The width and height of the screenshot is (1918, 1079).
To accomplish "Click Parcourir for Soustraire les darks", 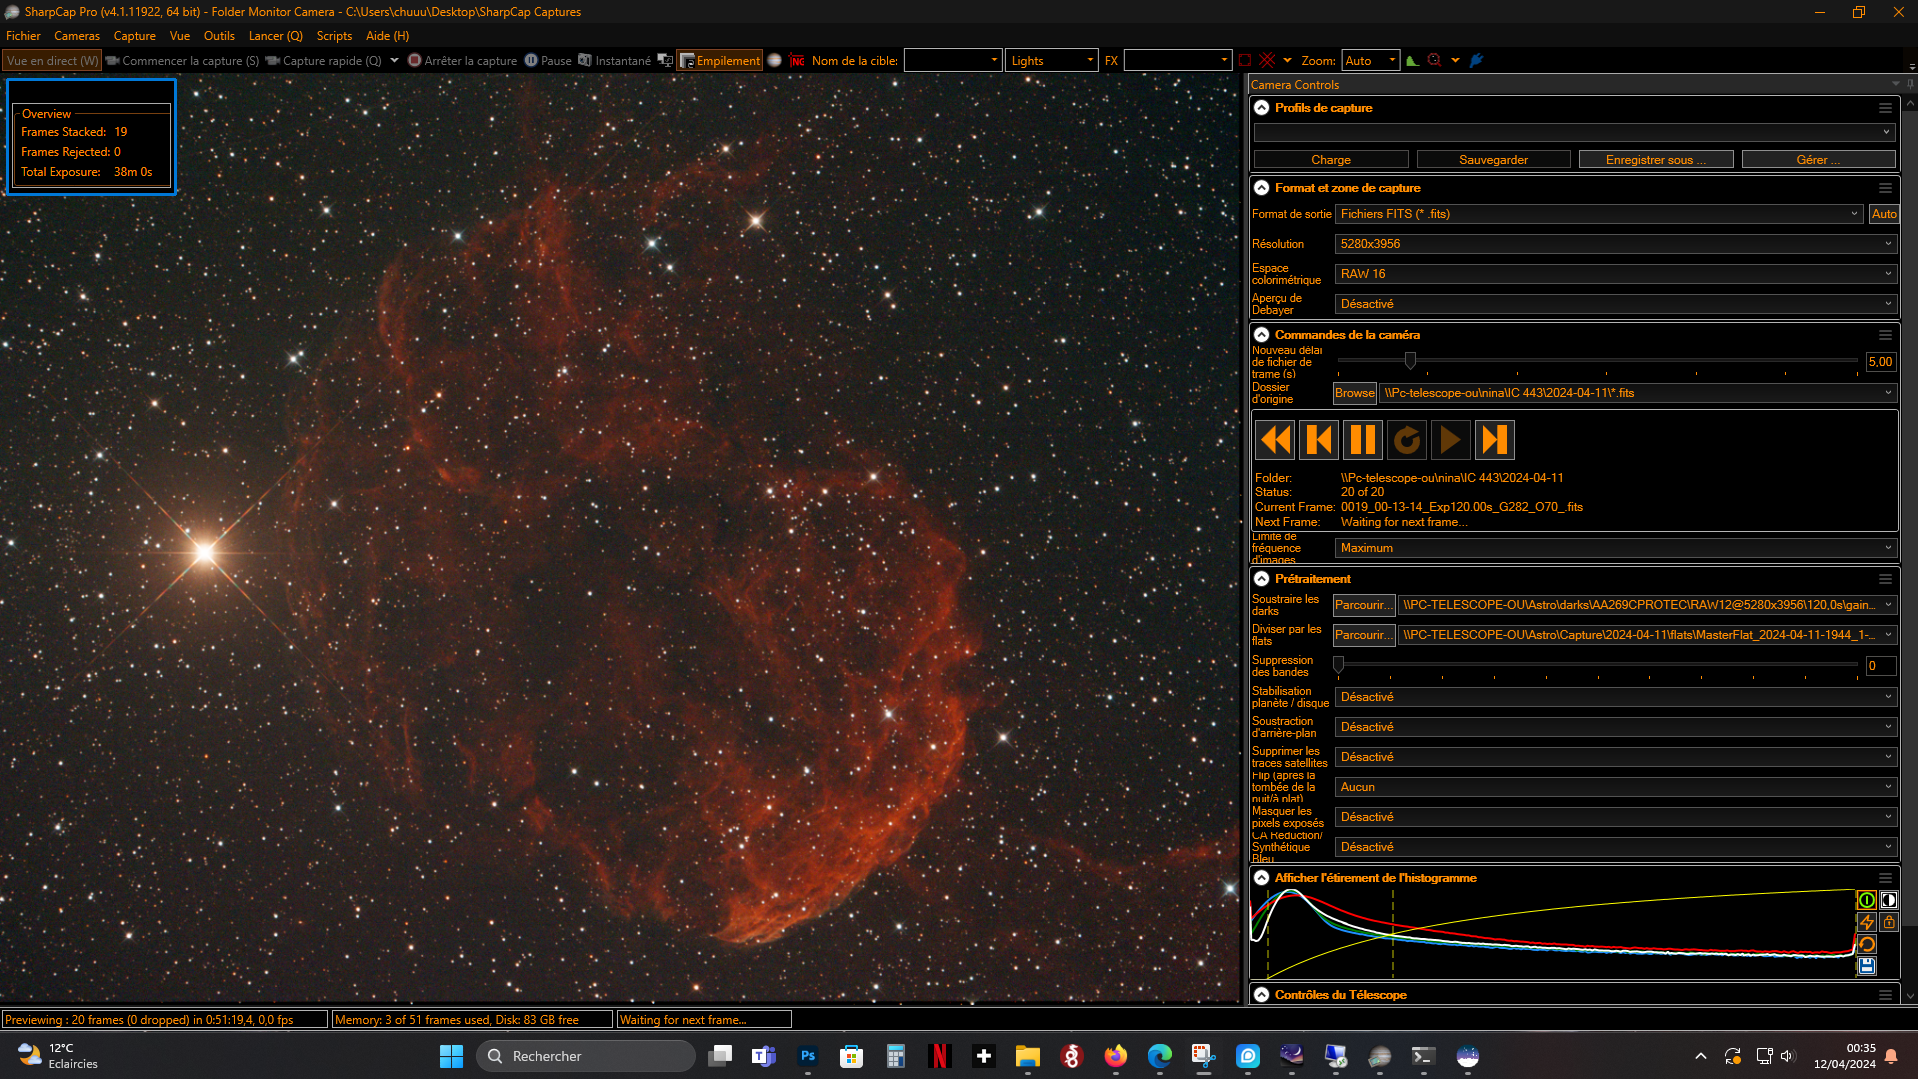I will pos(1363,605).
